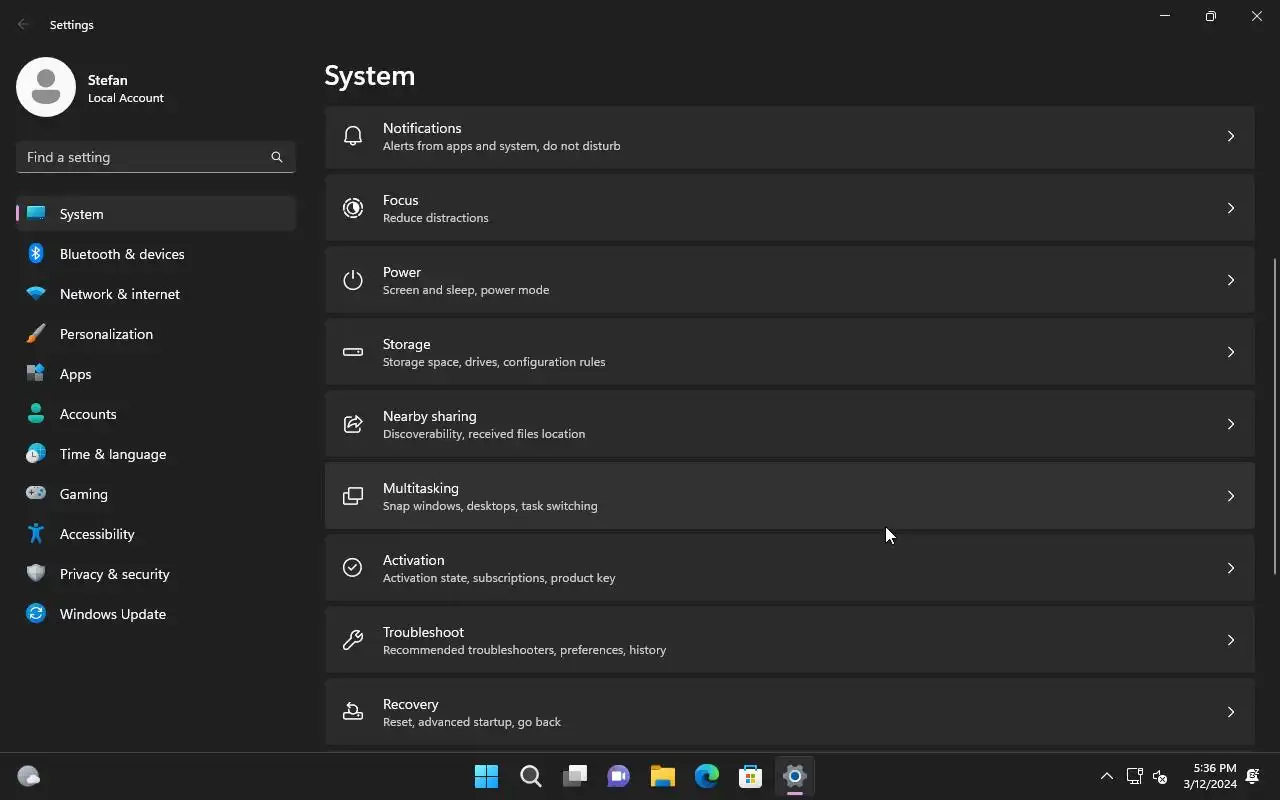1280x800 pixels.
Task: Click the Accounts person icon
Action: click(36, 414)
